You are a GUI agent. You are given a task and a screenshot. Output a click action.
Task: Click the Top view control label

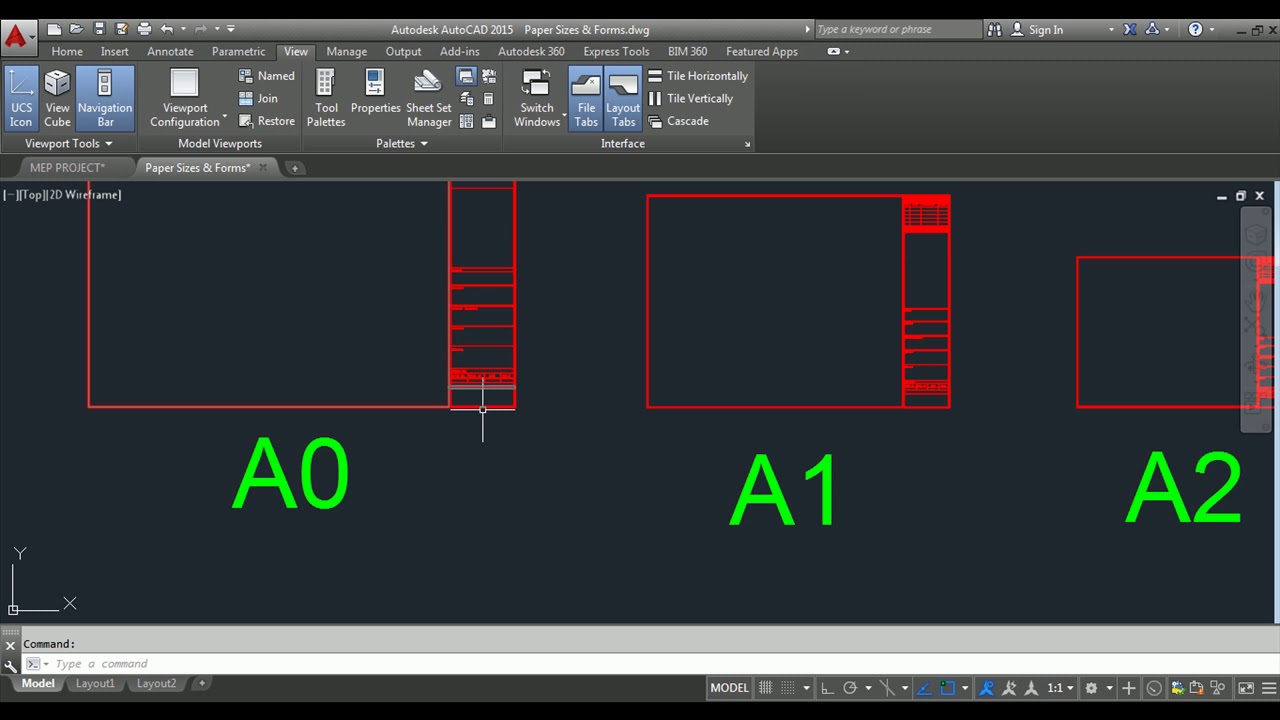[33, 195]
